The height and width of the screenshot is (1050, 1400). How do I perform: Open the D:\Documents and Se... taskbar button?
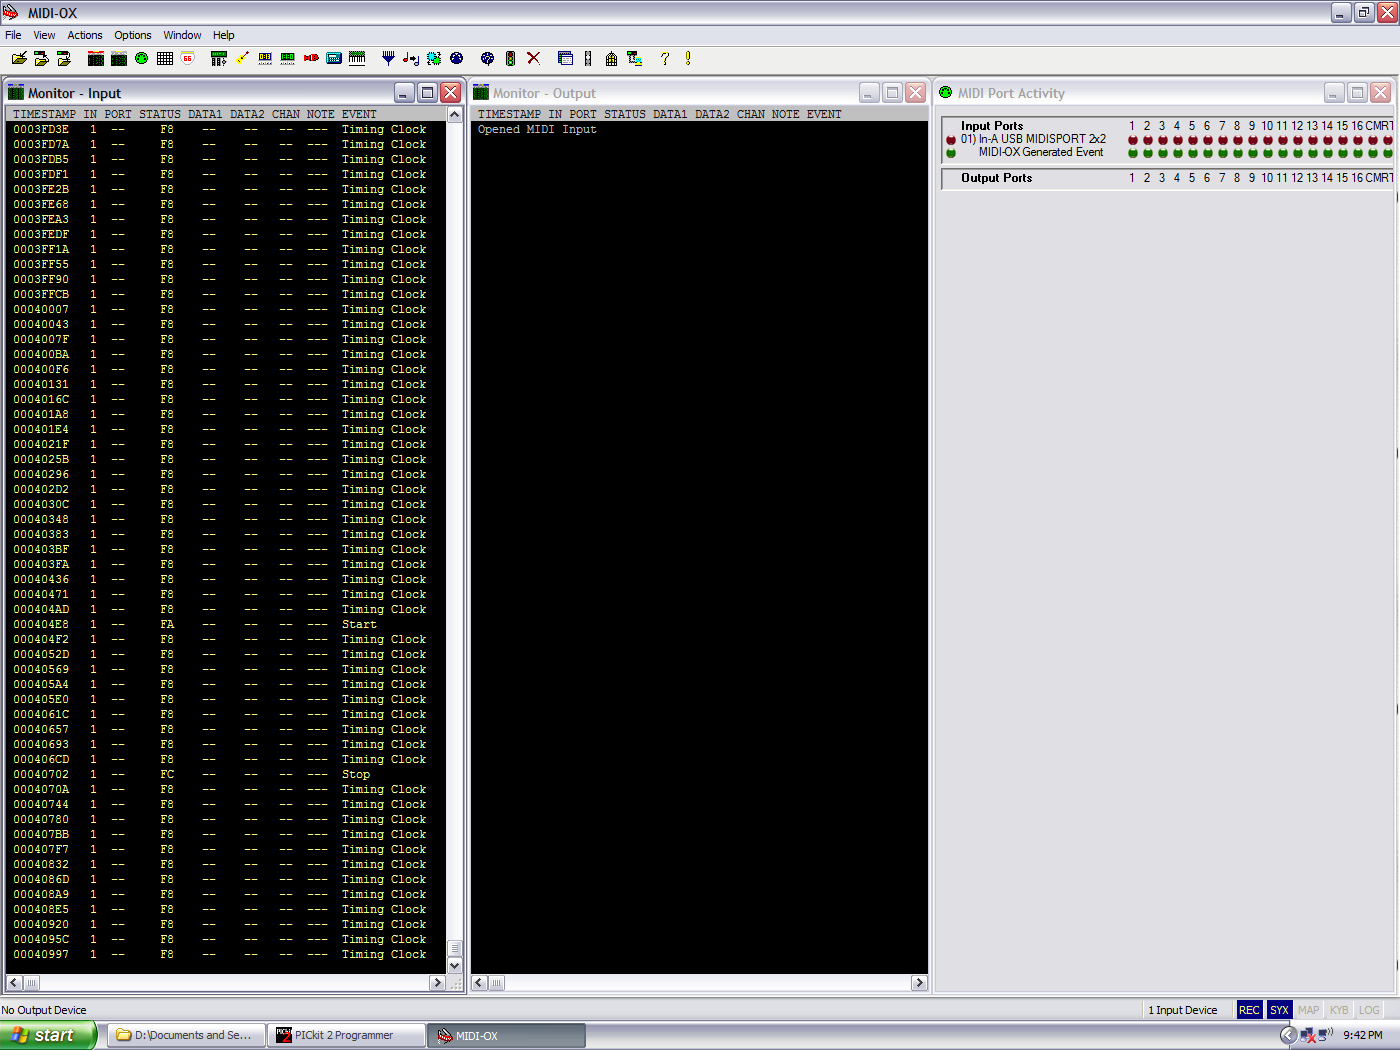click(187, 1035)
